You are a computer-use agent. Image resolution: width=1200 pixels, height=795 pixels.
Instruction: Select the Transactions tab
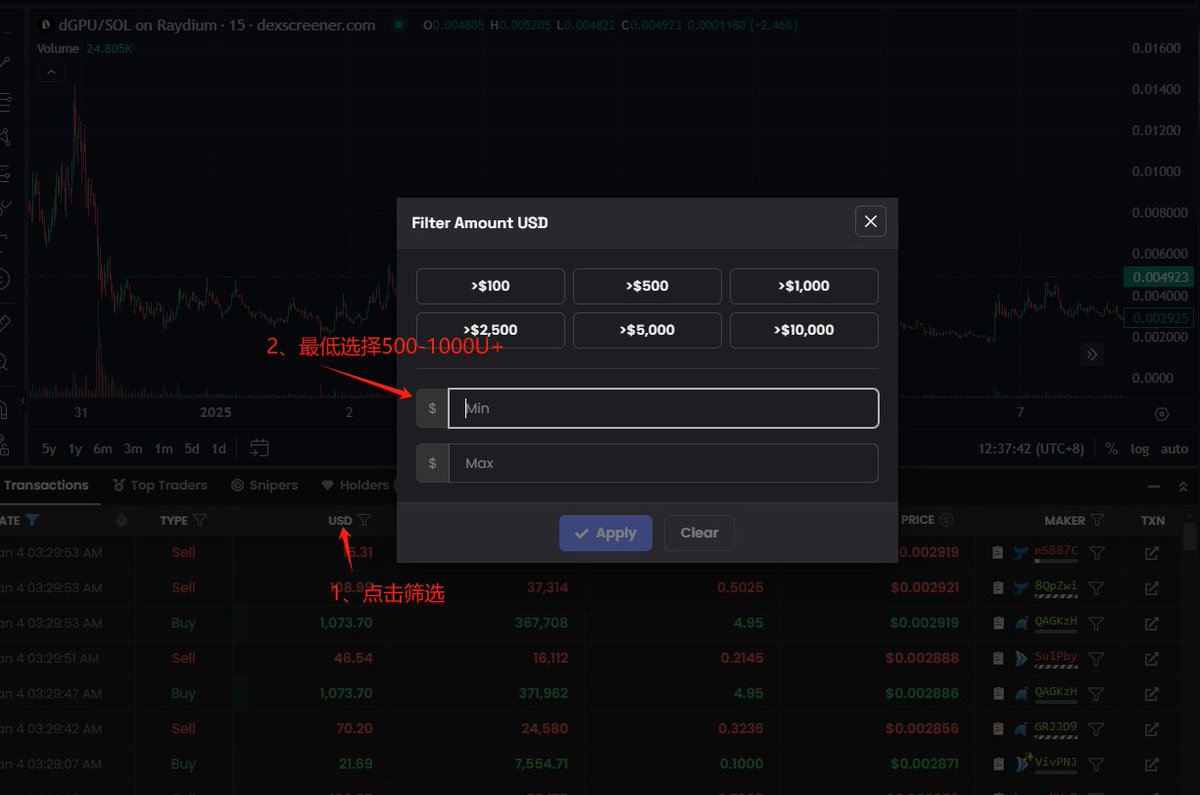pos(46,485)
